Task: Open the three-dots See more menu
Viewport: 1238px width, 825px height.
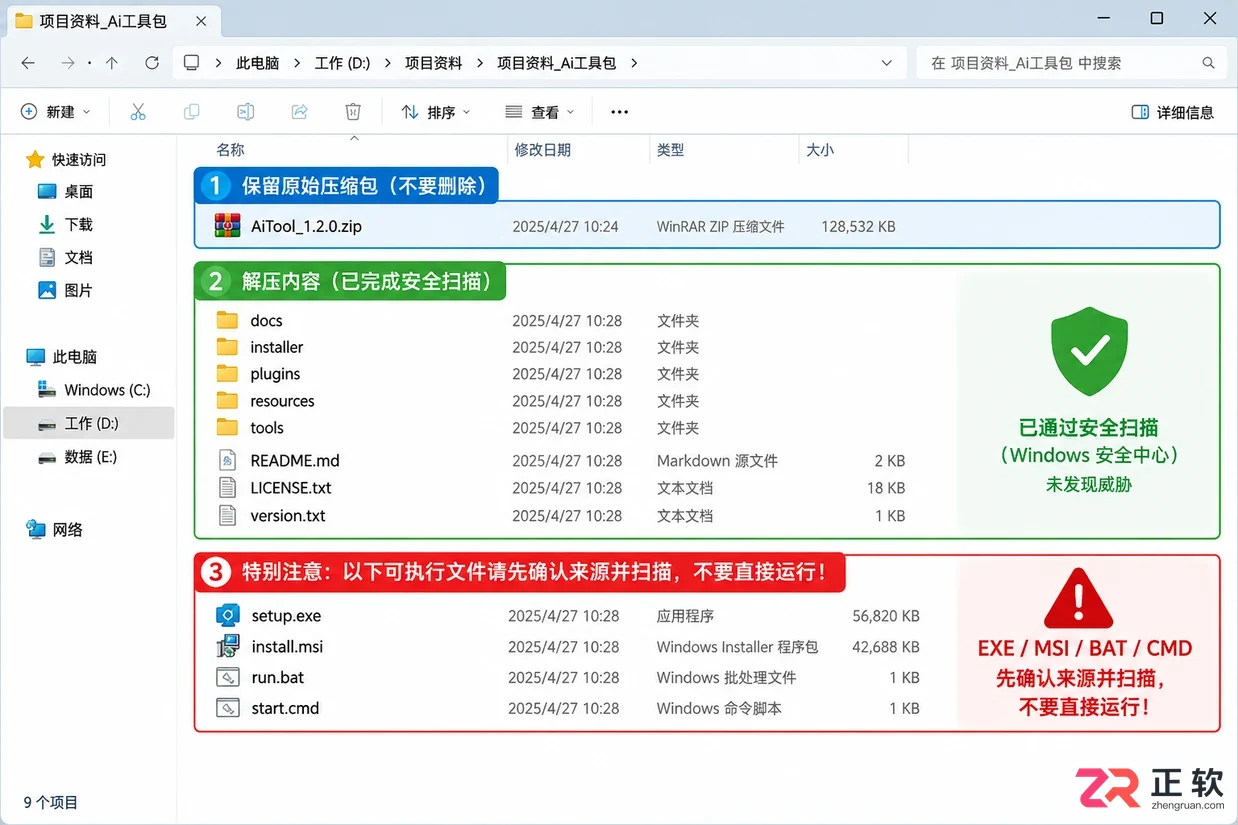Action: [619, 112]
